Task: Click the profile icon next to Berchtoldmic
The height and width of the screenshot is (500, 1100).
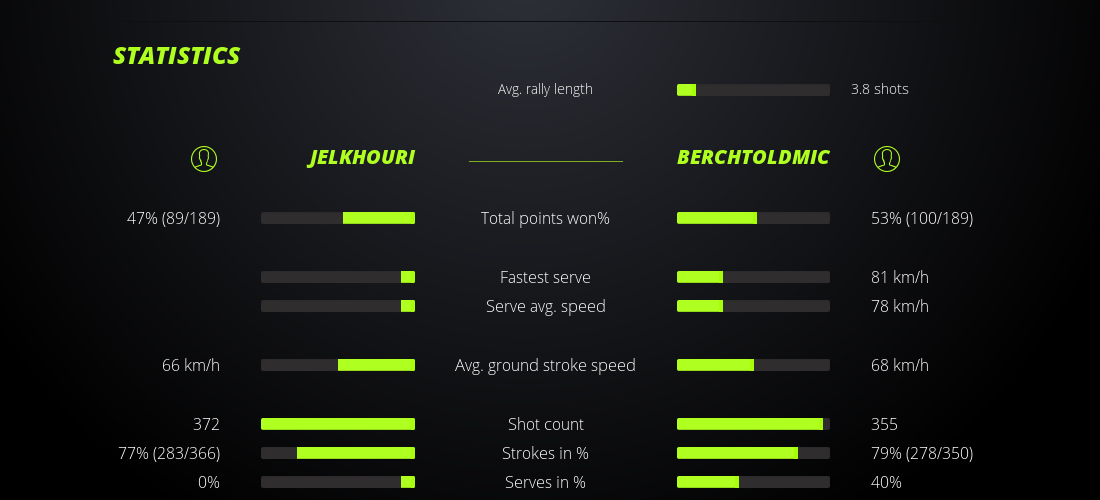Action: point(887,158)
